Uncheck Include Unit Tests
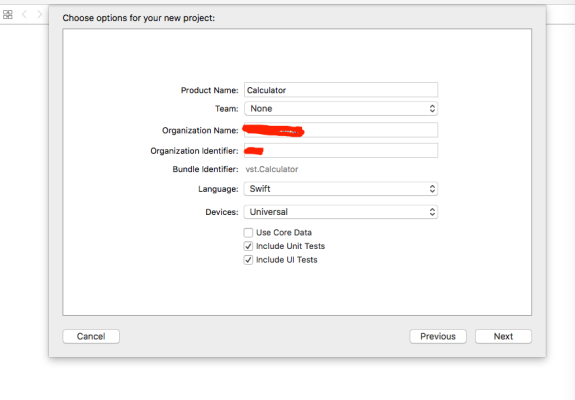Image resolution: width=575 pixels, height=400 pixels. point(248,246)
